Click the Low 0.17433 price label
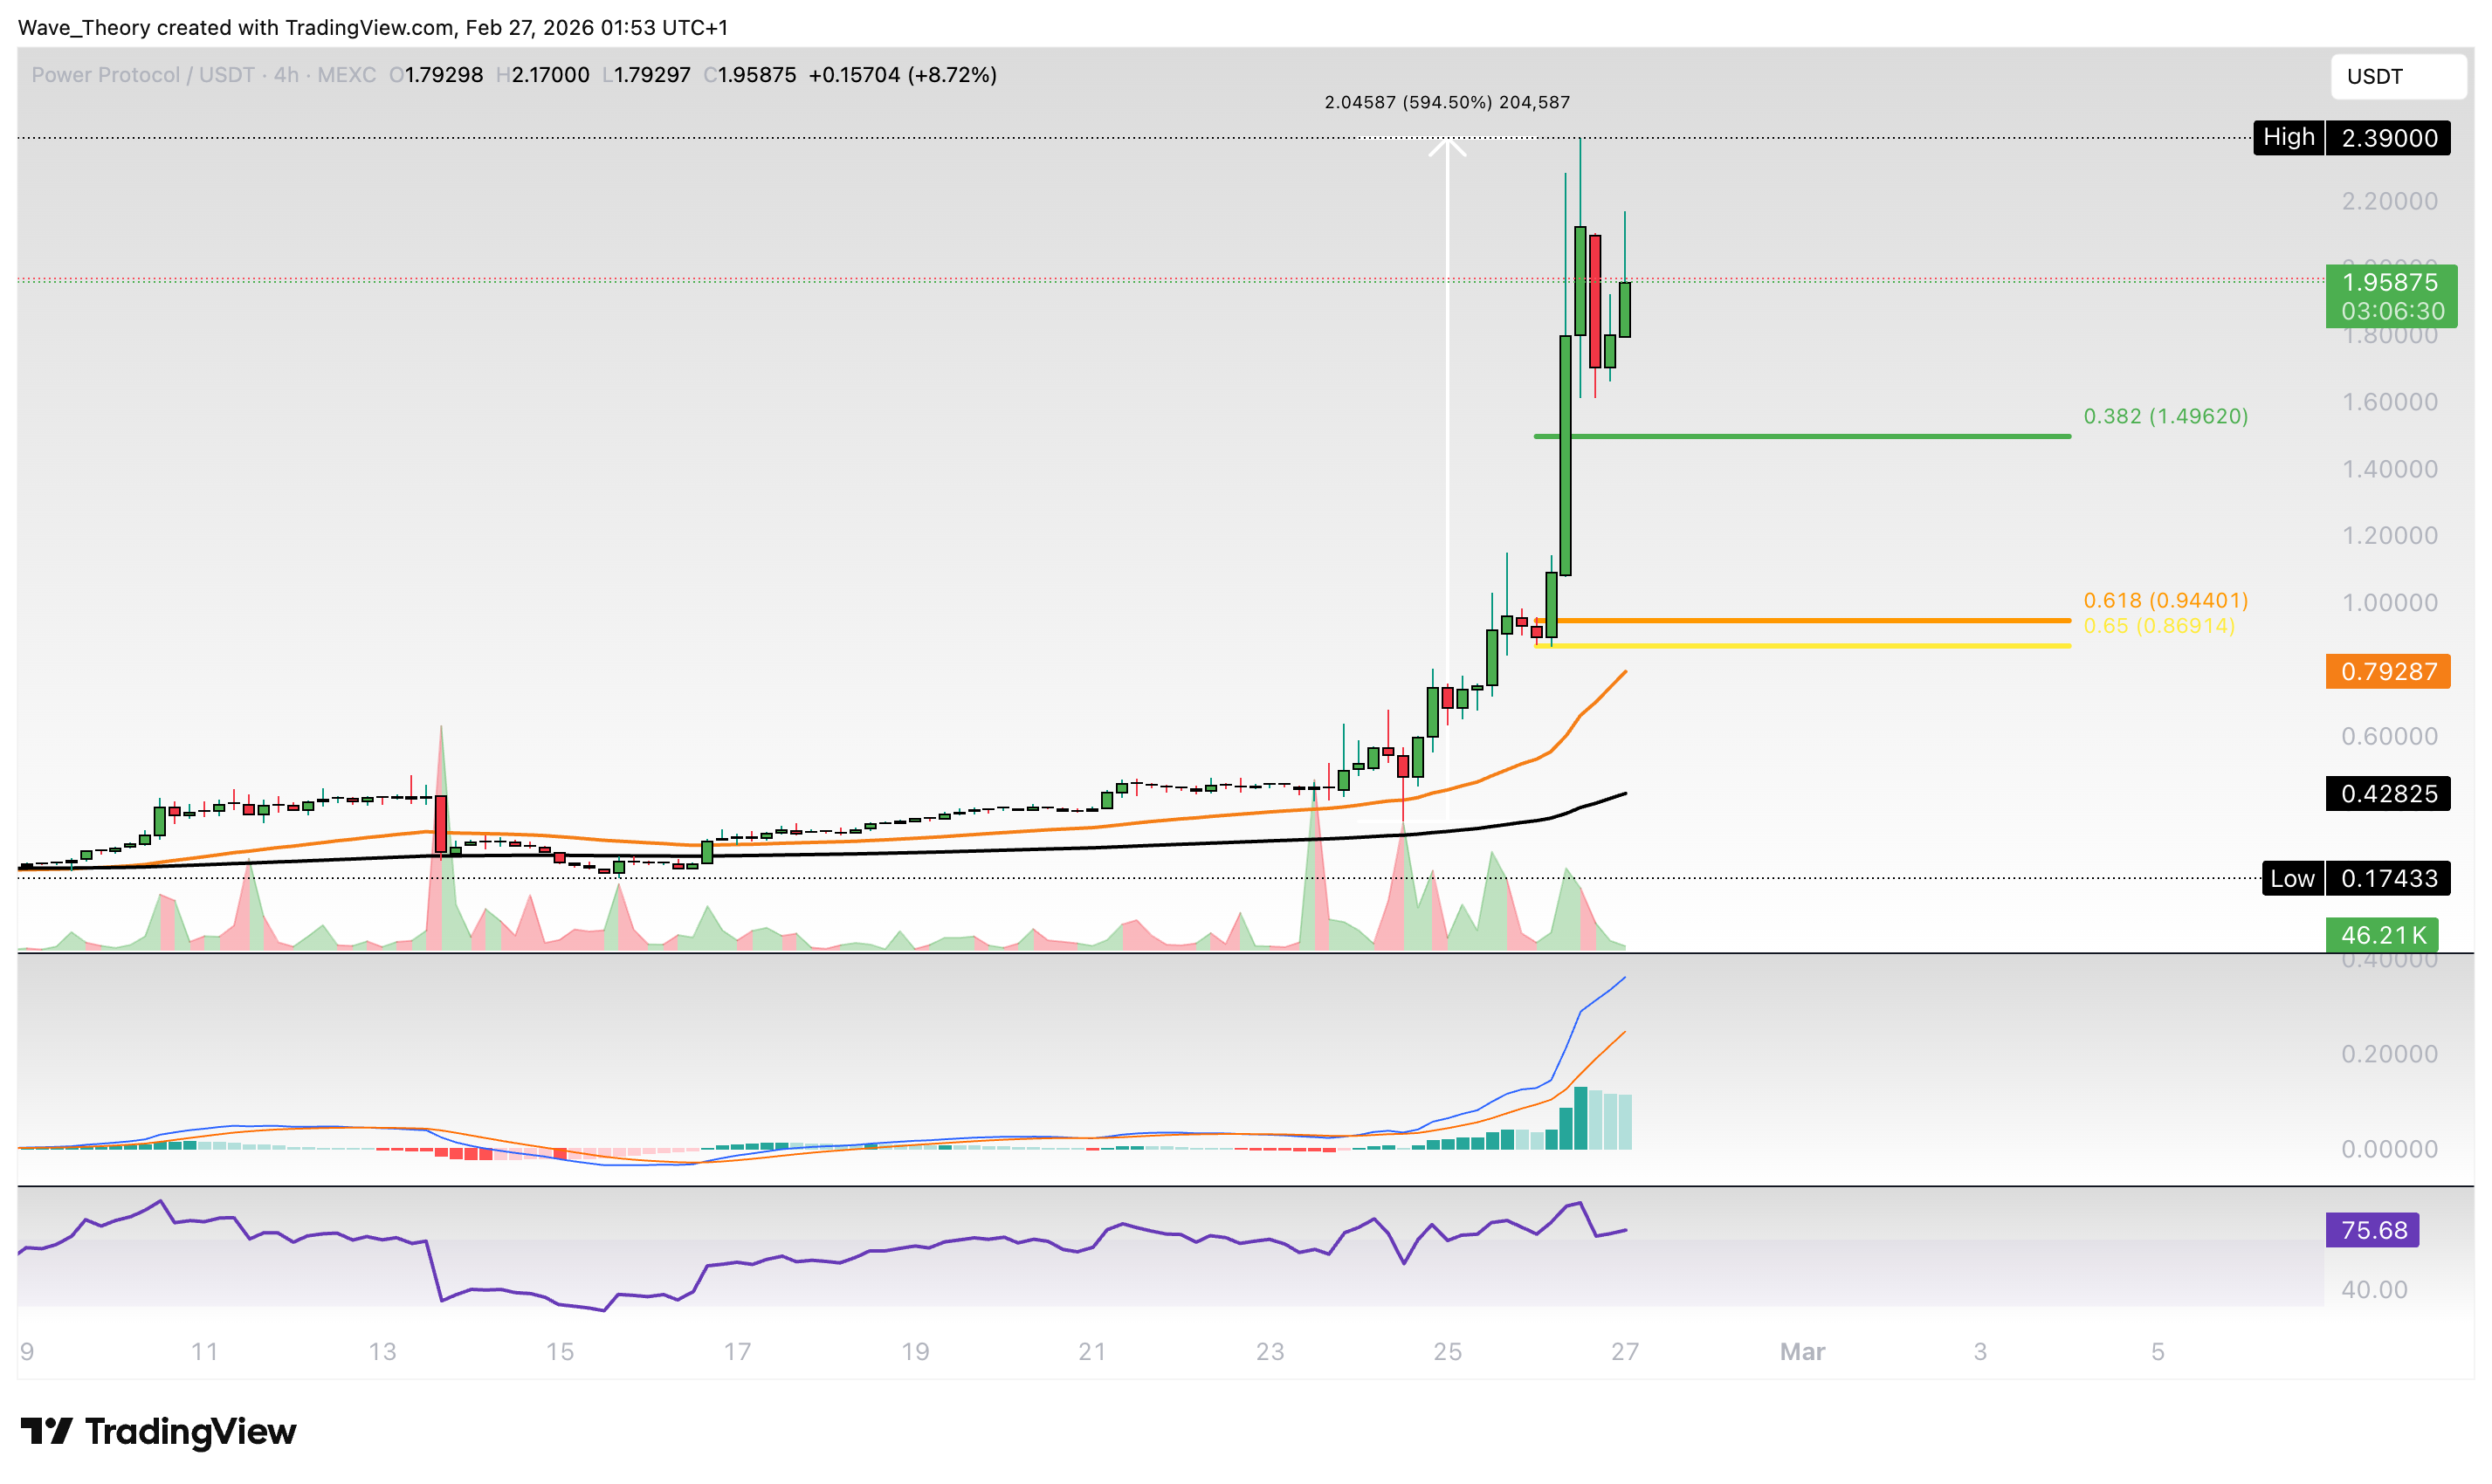This screenshot has width=2492, height=1484. (x=2355, y=878)
